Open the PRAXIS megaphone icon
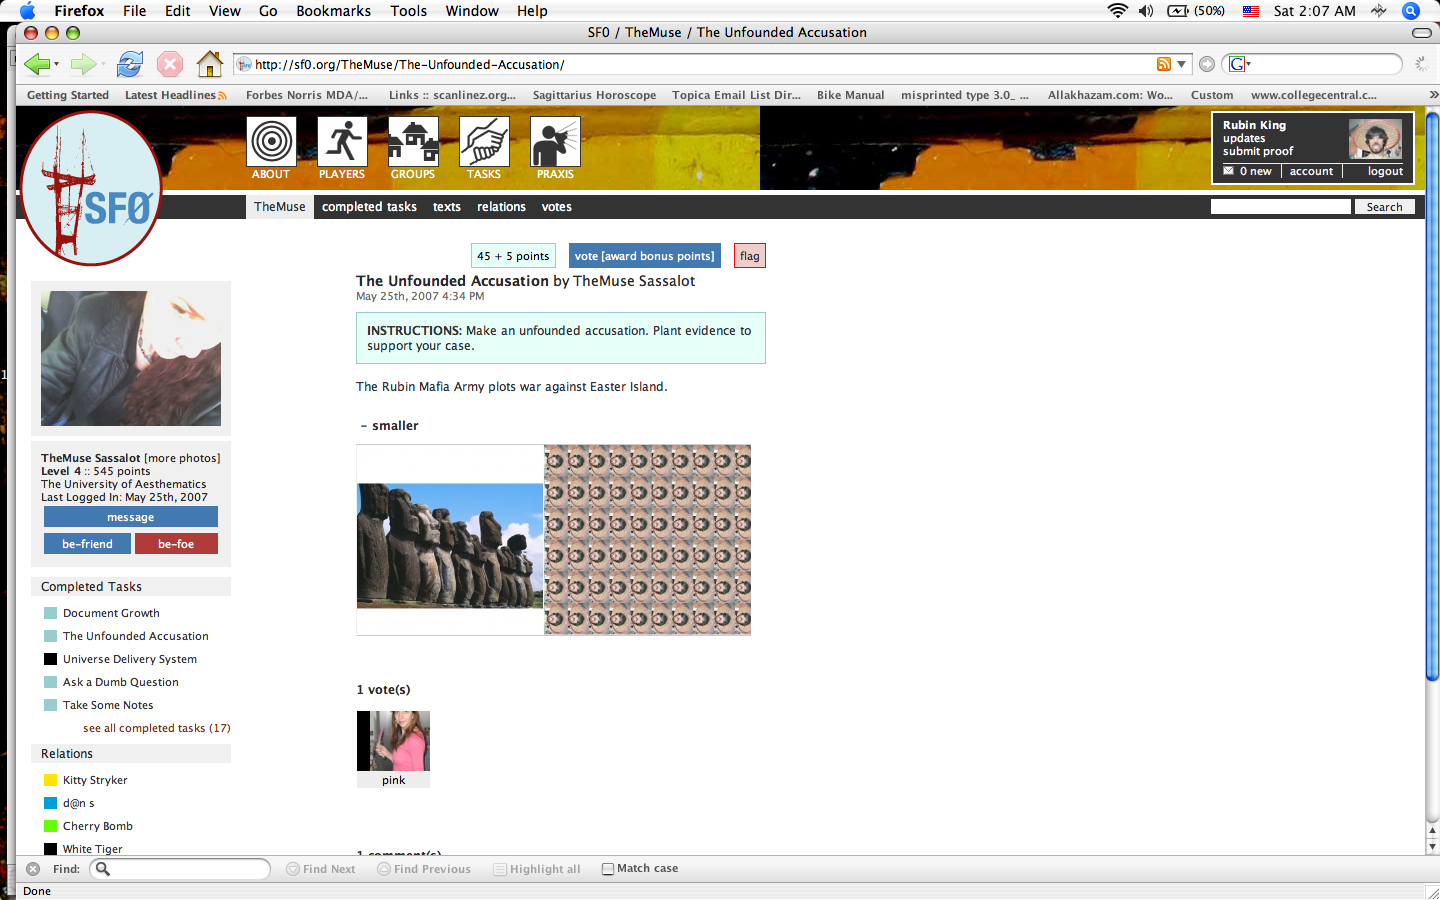The width and height of the screenshot is (1440, 900). point(555,142)
